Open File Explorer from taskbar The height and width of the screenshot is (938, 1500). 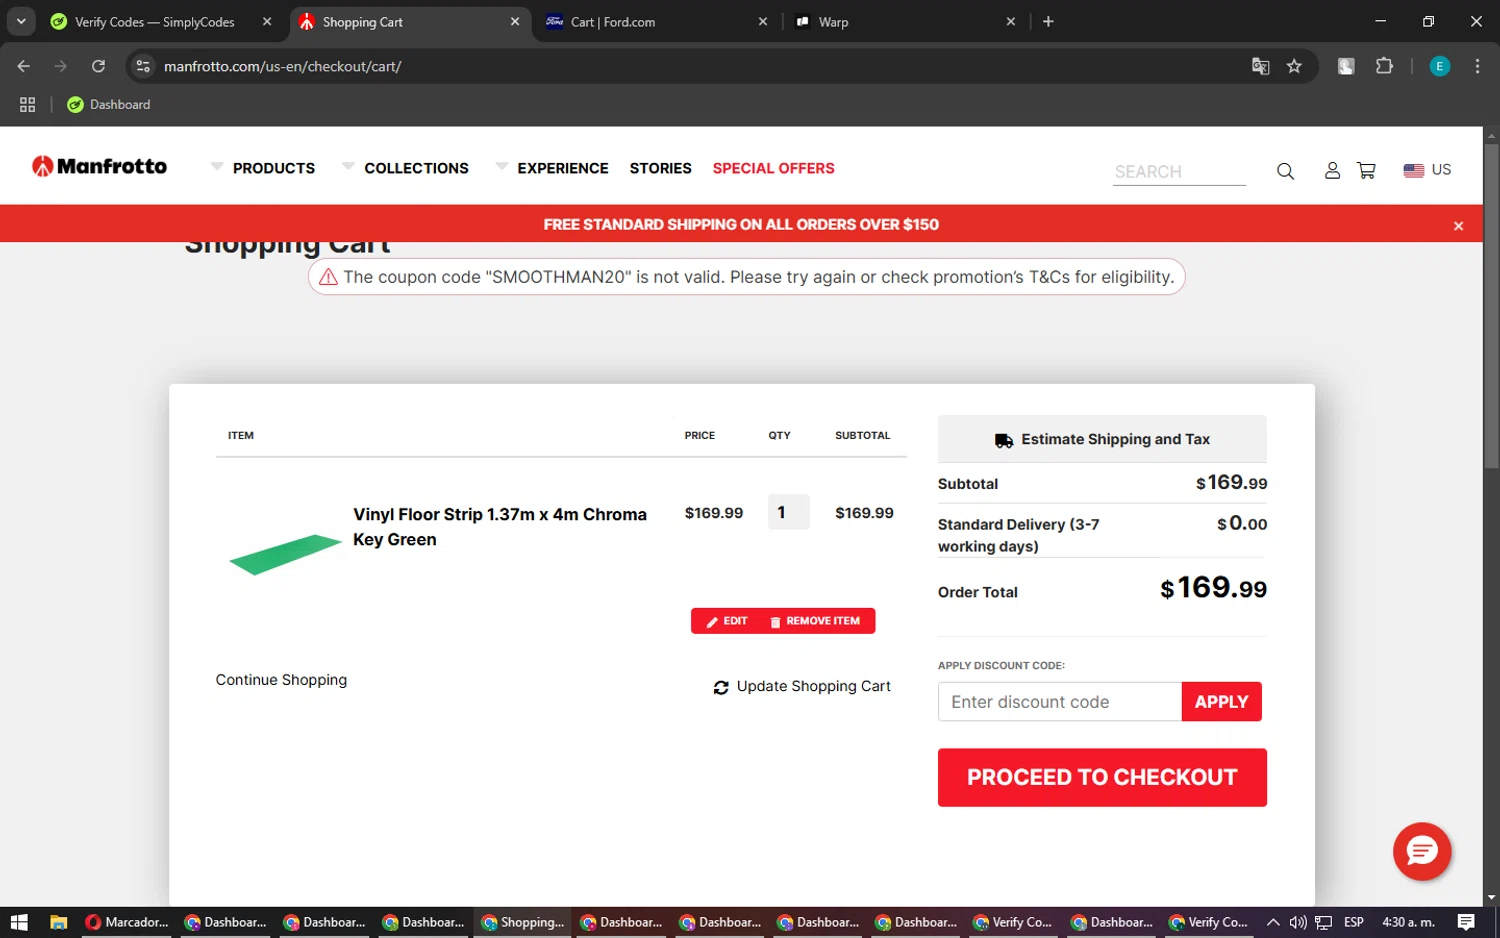[x=58, y=922]
